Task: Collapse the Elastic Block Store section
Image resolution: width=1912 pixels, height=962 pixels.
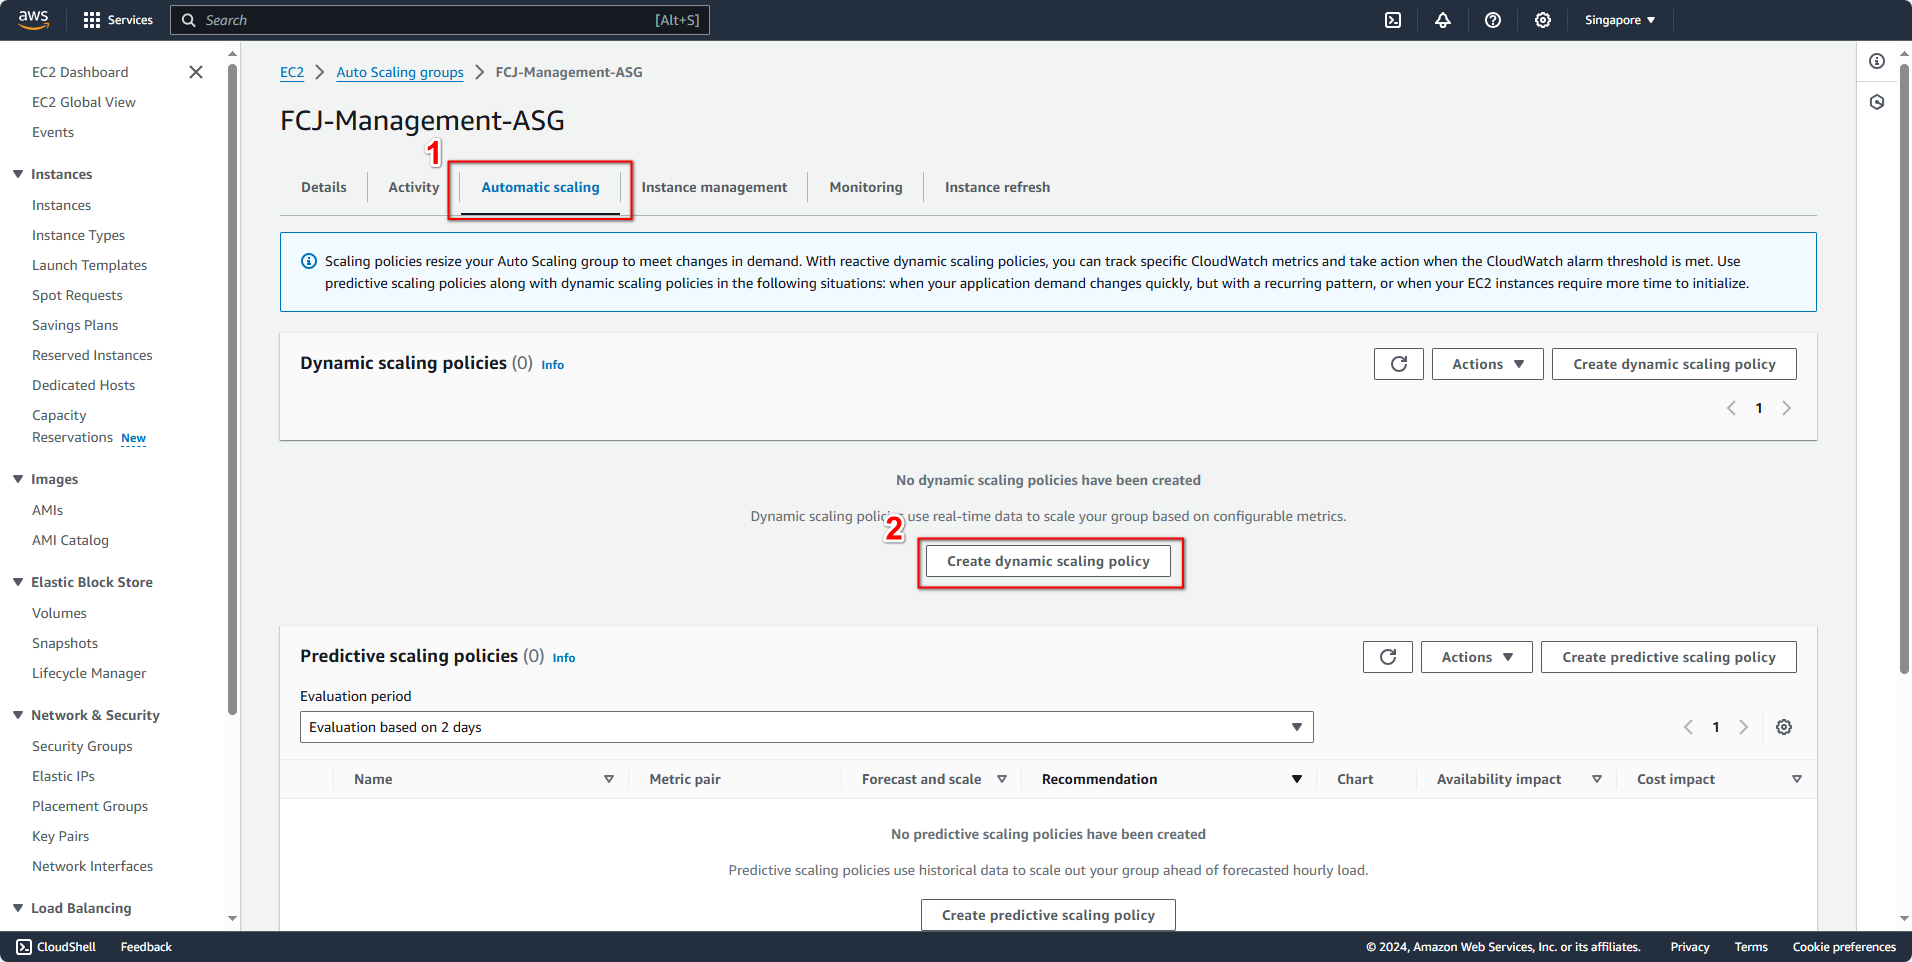Action: [x=17, y=581]
